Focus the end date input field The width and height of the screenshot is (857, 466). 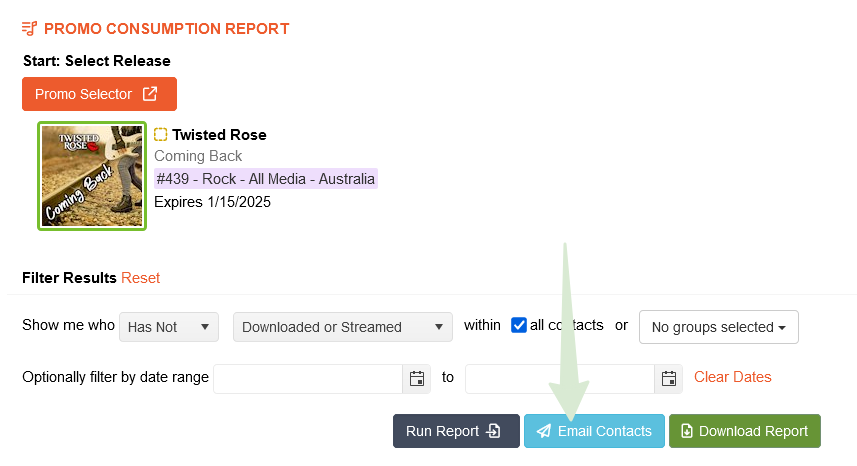tap(560, 378)
